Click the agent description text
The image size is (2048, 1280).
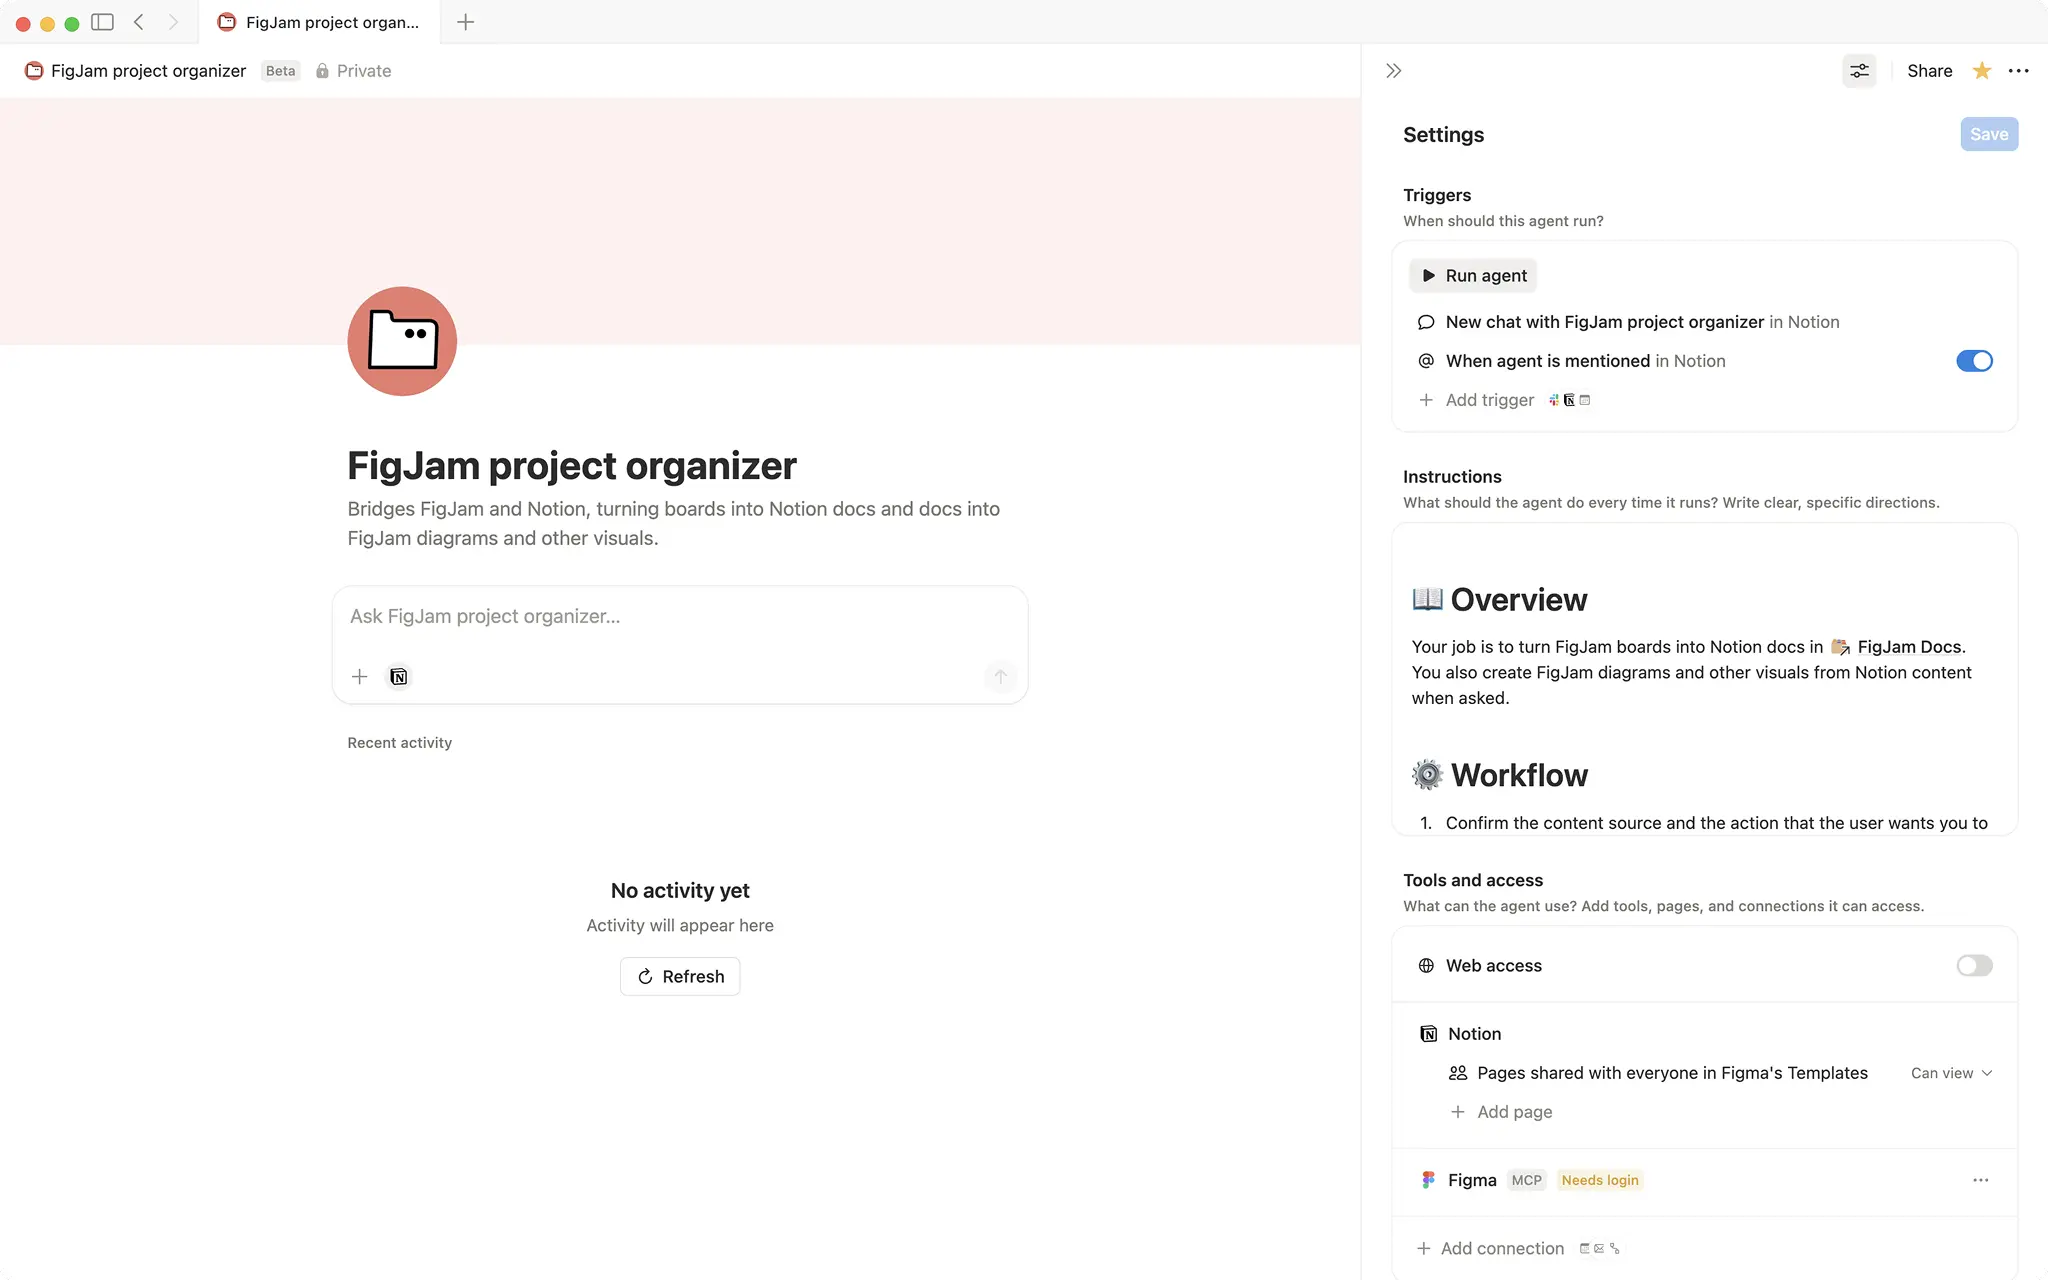pyautogui.click(x=673, y=523)
